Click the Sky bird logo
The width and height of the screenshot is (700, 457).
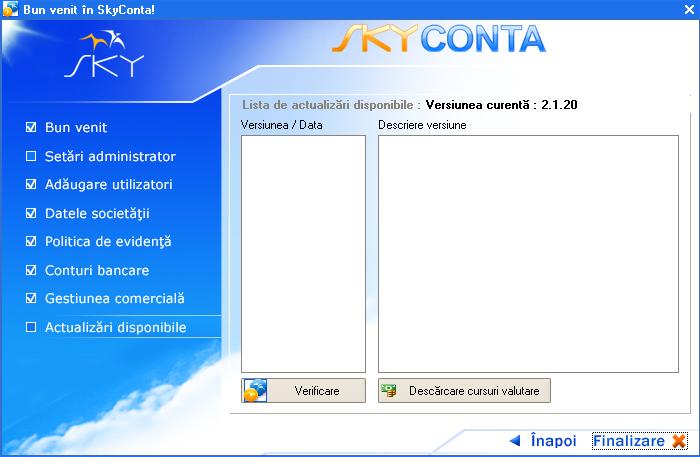[x=104, y=54]
